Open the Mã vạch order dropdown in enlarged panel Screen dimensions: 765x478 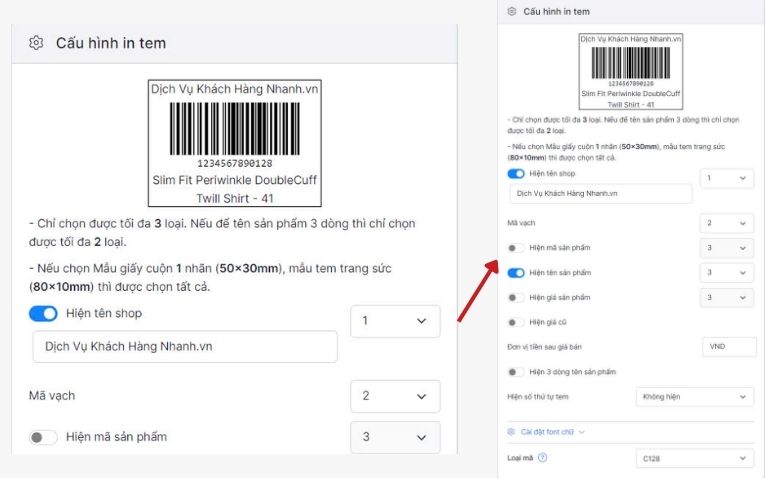coord(395,396)
